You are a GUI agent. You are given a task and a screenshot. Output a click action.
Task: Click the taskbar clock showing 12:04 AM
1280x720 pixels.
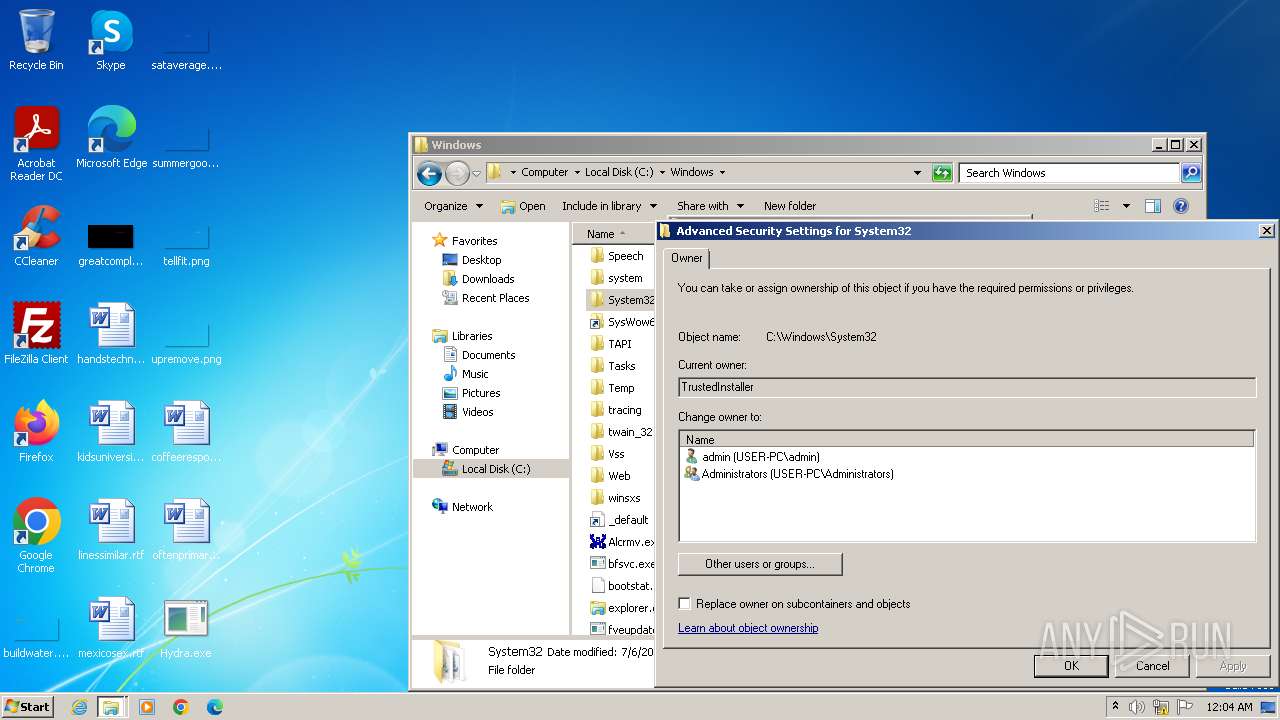(x=1229, y=707)
